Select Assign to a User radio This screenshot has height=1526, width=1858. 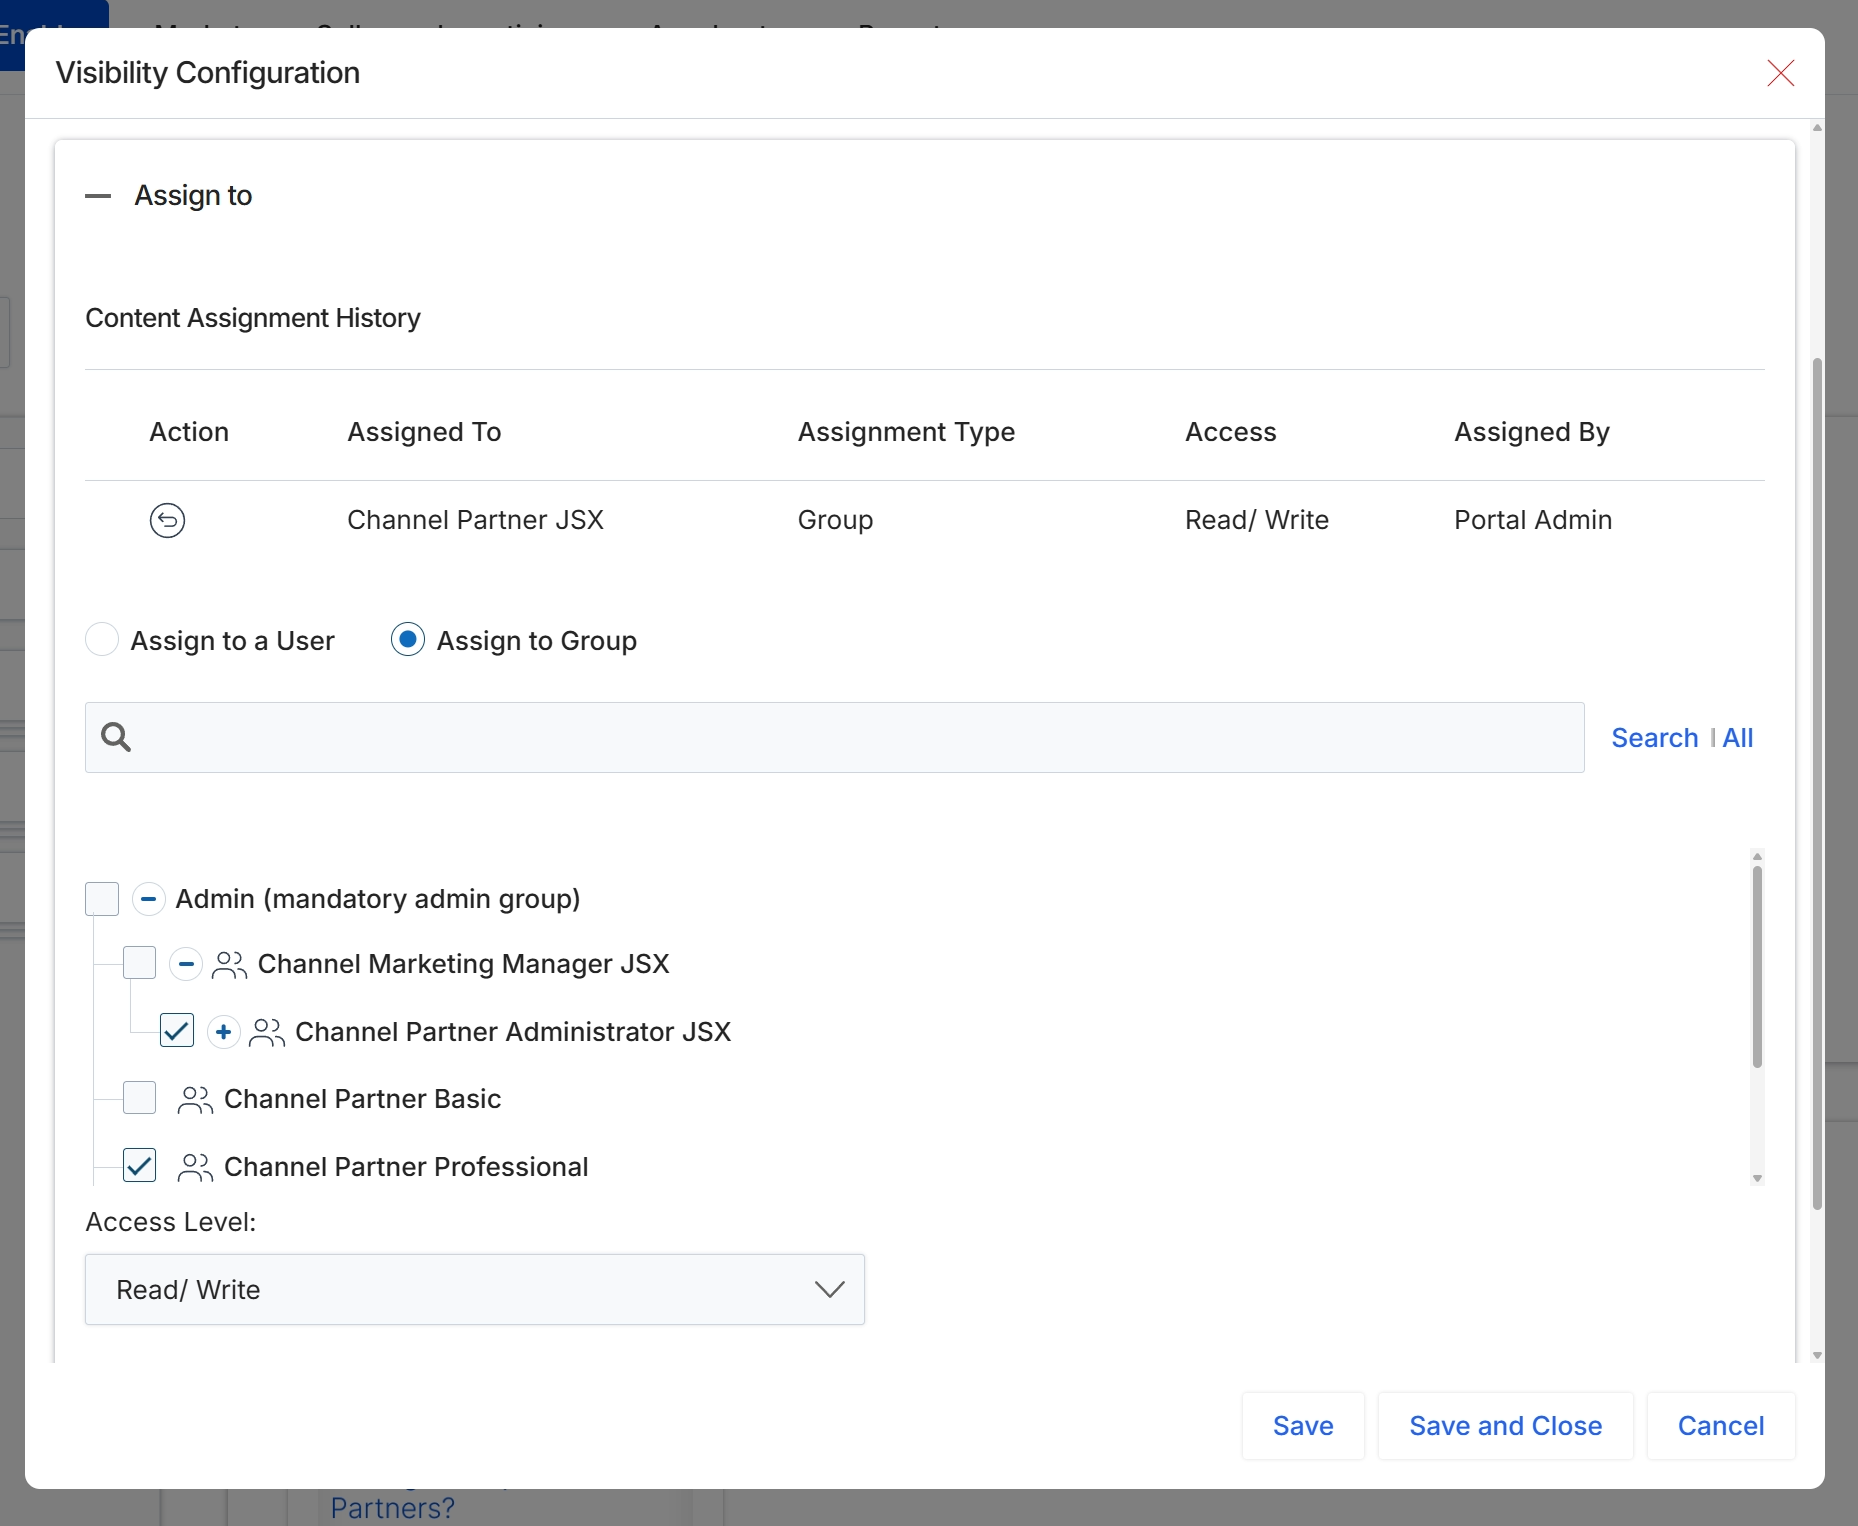[102, 639]
